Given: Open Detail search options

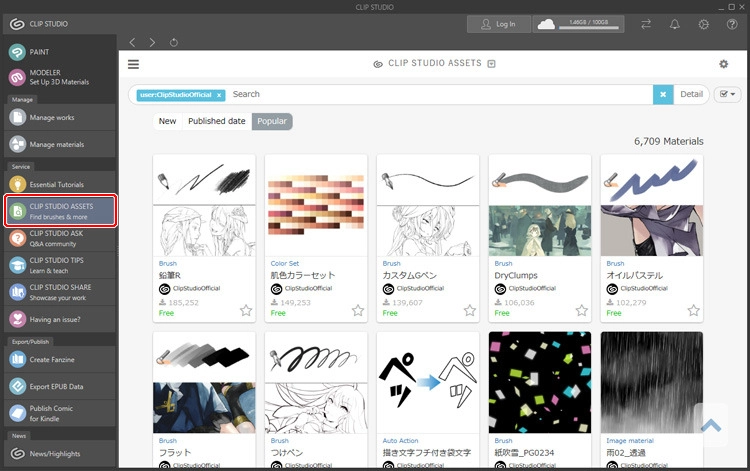Looking at the screenshot, I should pos(692,94).
